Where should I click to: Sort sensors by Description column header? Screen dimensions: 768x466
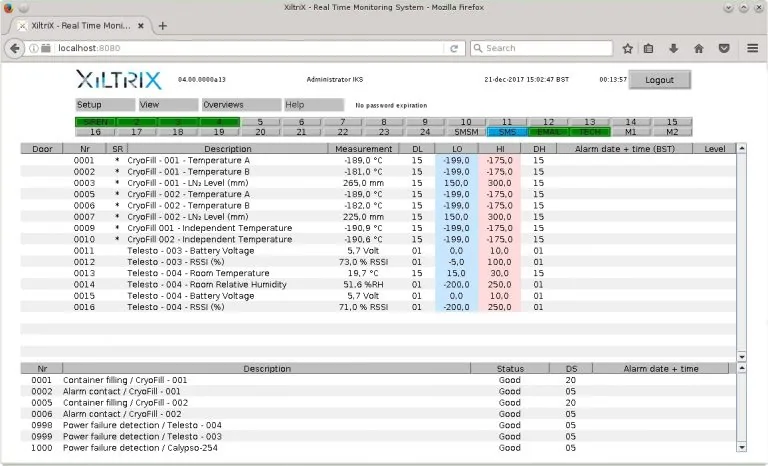coord(228,148)
